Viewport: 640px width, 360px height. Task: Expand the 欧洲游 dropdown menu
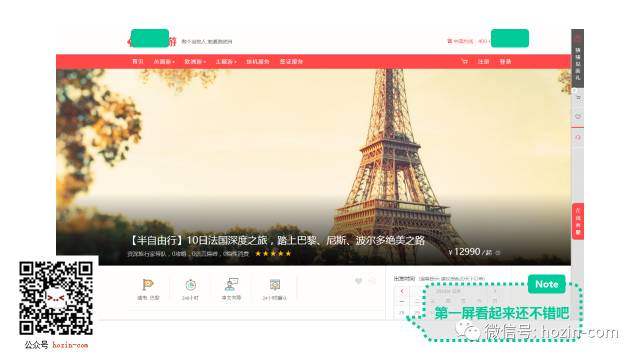click(195, 62)
